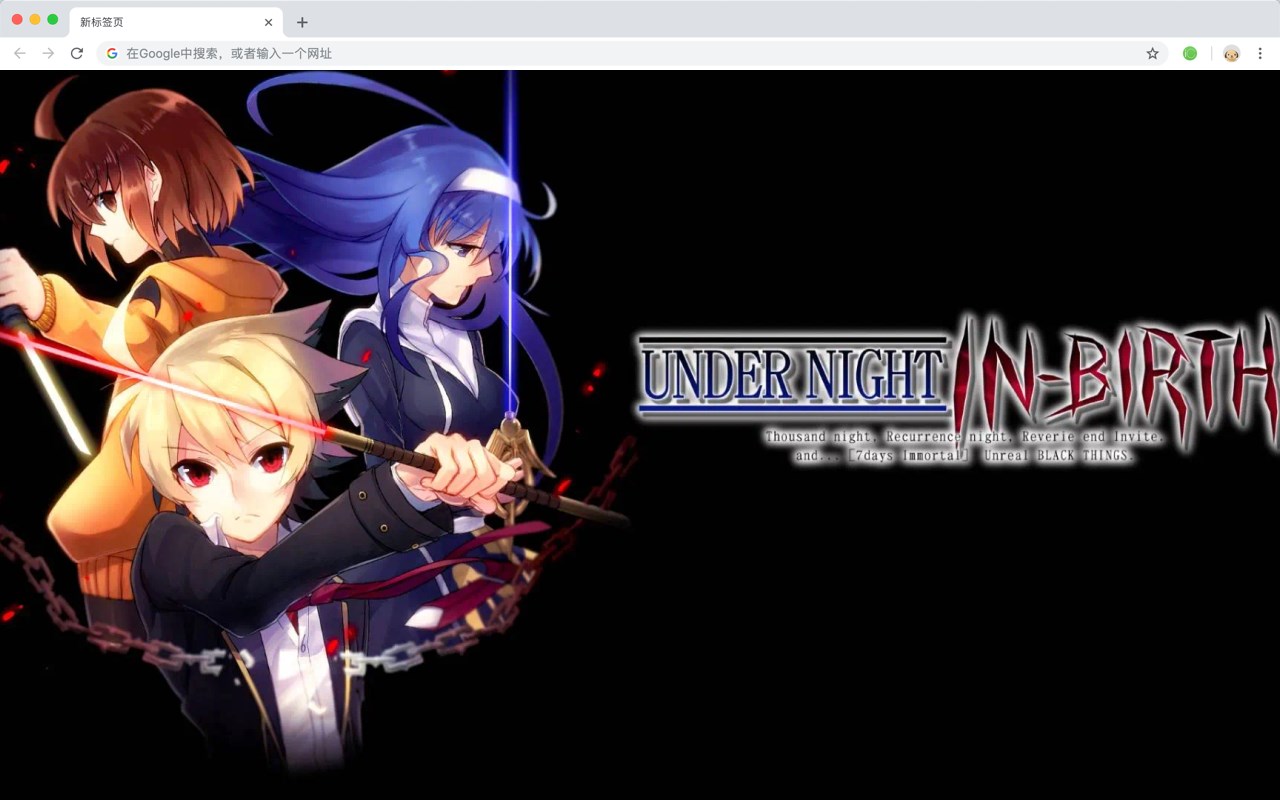Click the Google logo in the address bar
The height and width of the screenshot is (800, 1280).
(112, 53)
